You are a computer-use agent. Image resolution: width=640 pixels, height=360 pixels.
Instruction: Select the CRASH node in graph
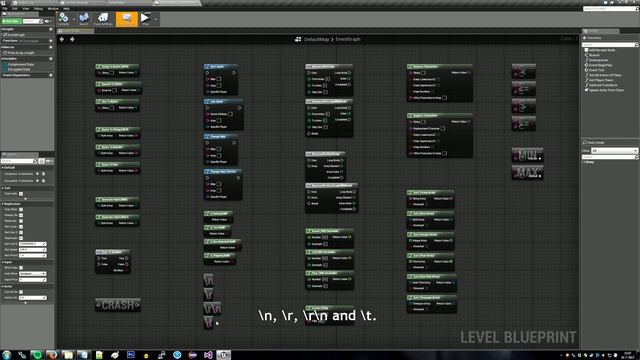[118, 305]
